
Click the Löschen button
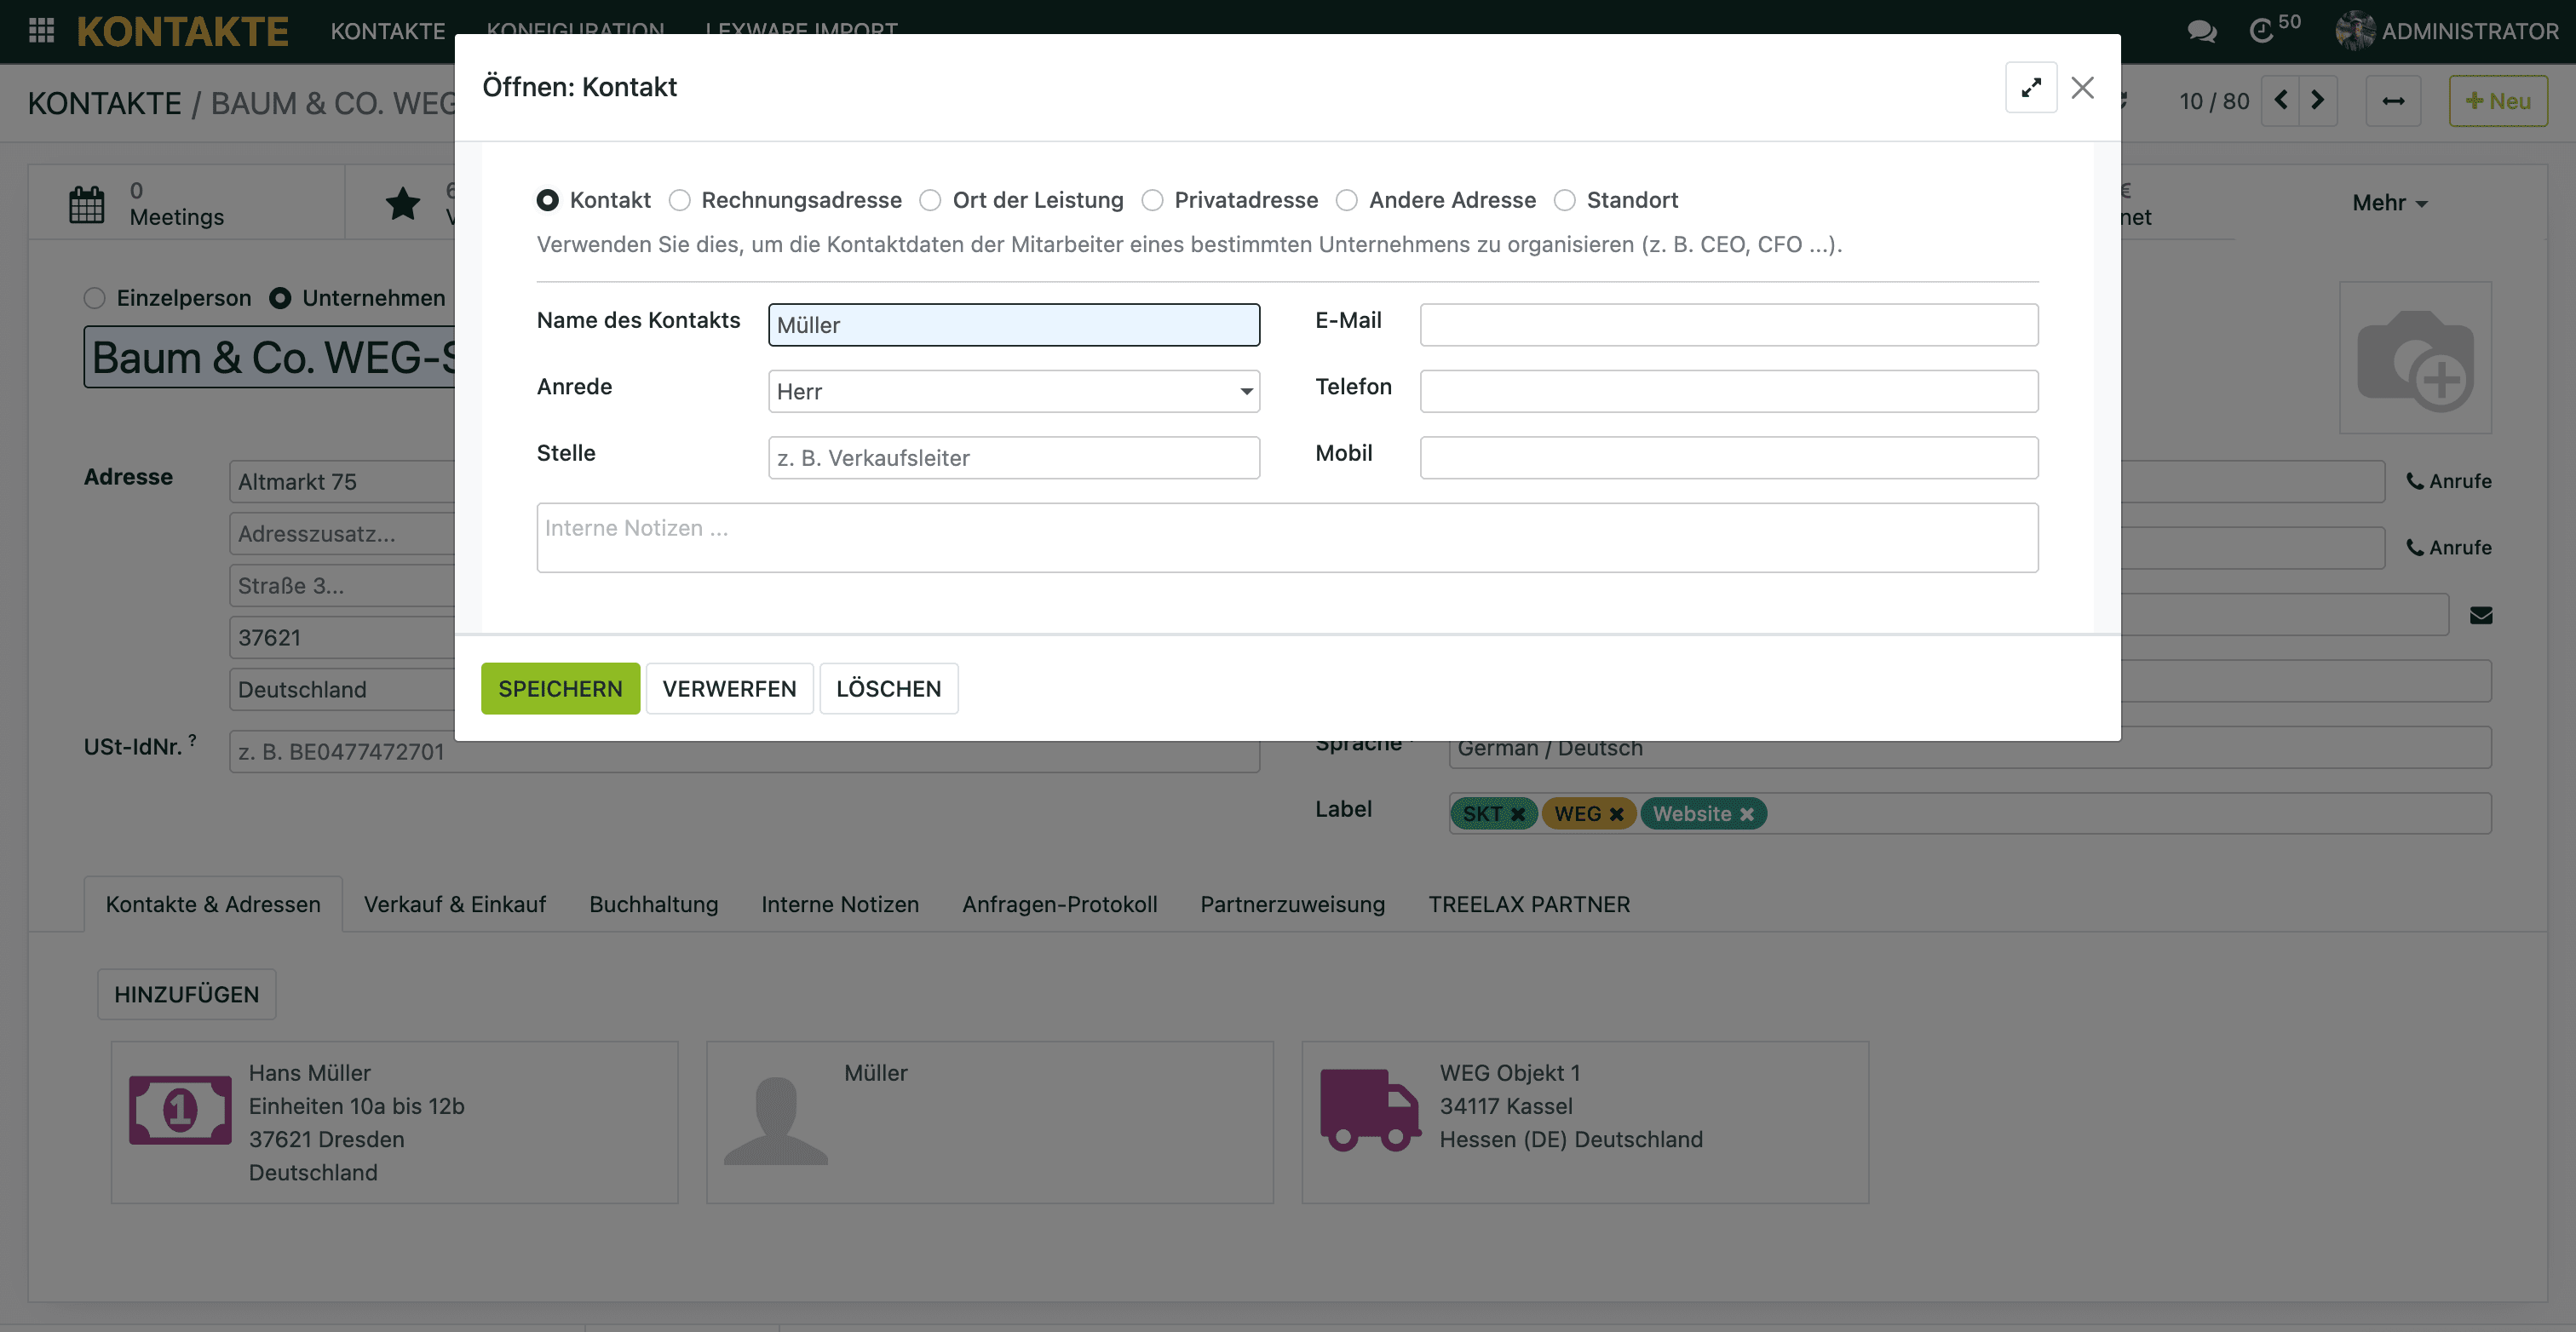coord(888,688)
